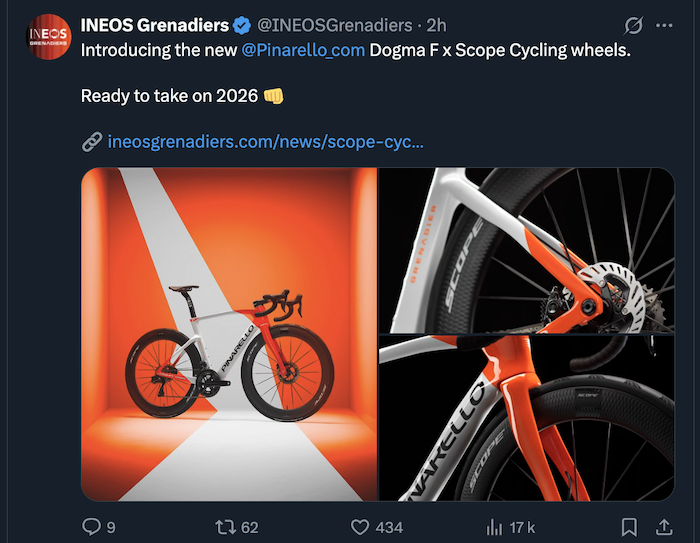Follow the ineosgrenadiers.com news link
This screenshot has height=543, width=700.
(265, 142)
